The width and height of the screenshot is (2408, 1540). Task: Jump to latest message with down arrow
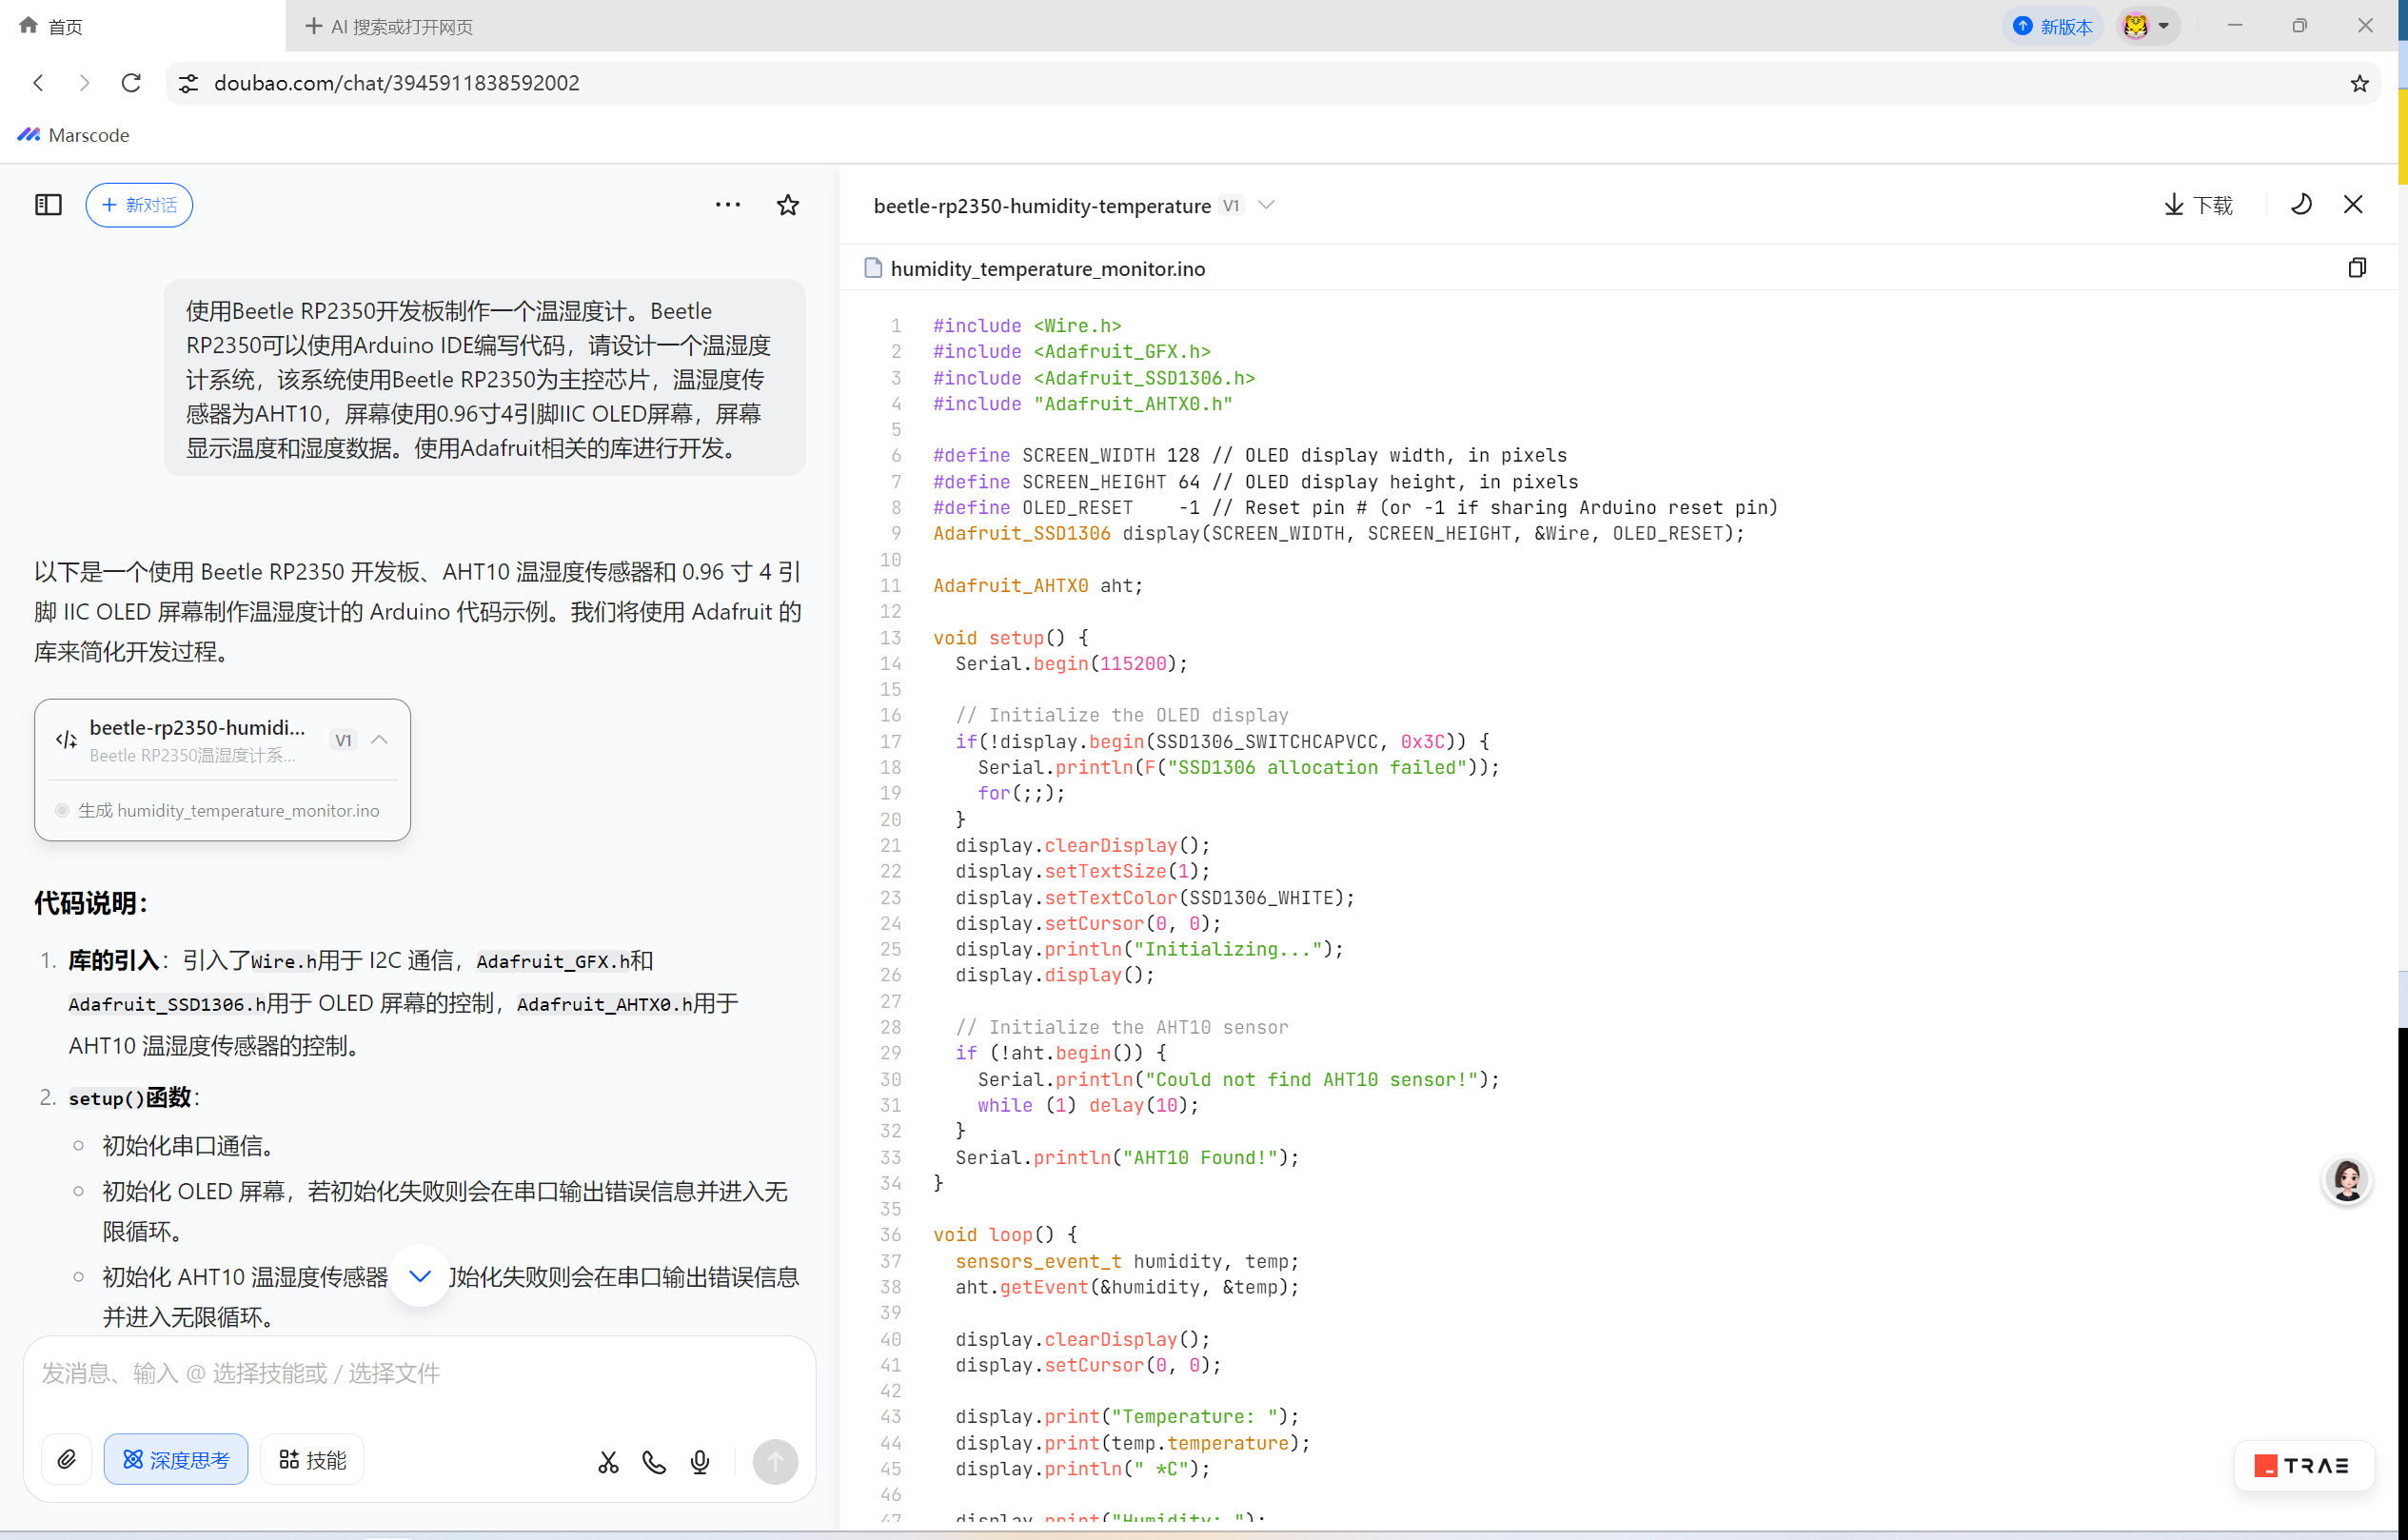[x=420, y=1275]
